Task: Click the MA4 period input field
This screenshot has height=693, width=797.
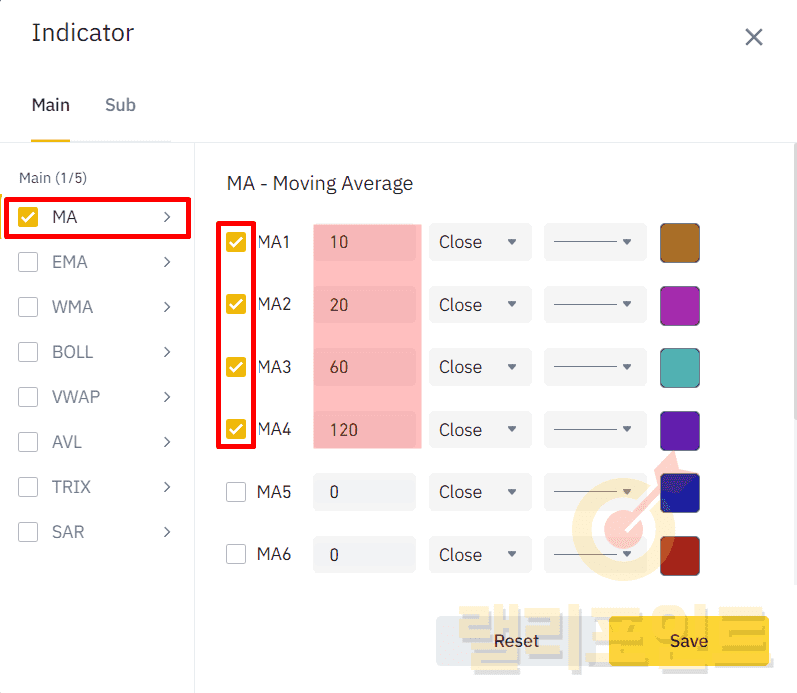Action: click(365, 430)
